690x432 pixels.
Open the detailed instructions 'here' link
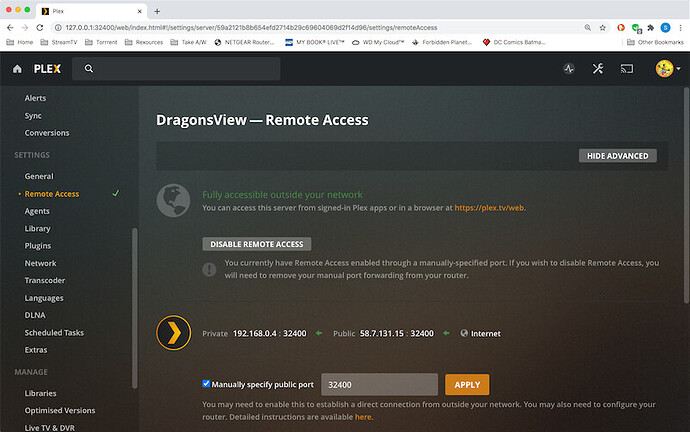(363, 417)
